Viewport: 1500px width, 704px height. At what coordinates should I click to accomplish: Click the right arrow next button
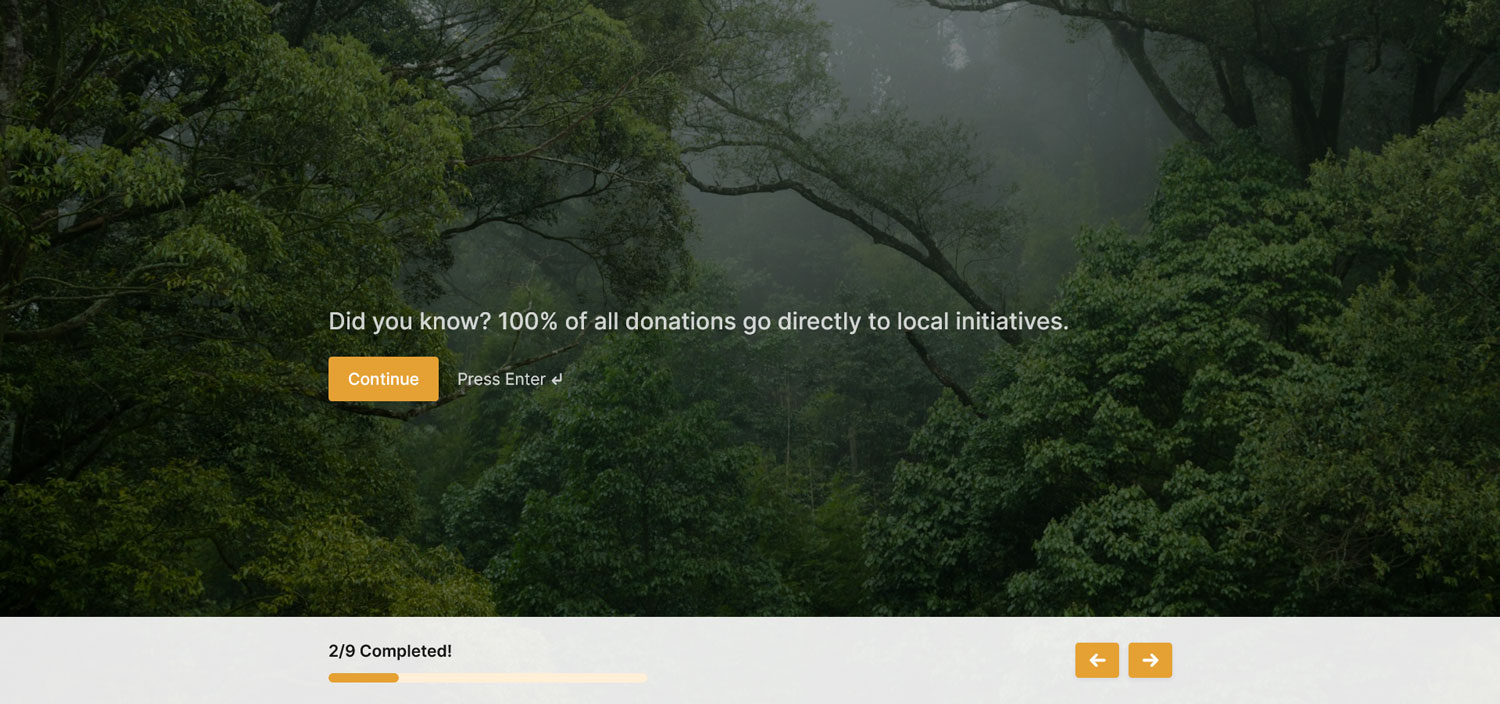coord(1150,660)
